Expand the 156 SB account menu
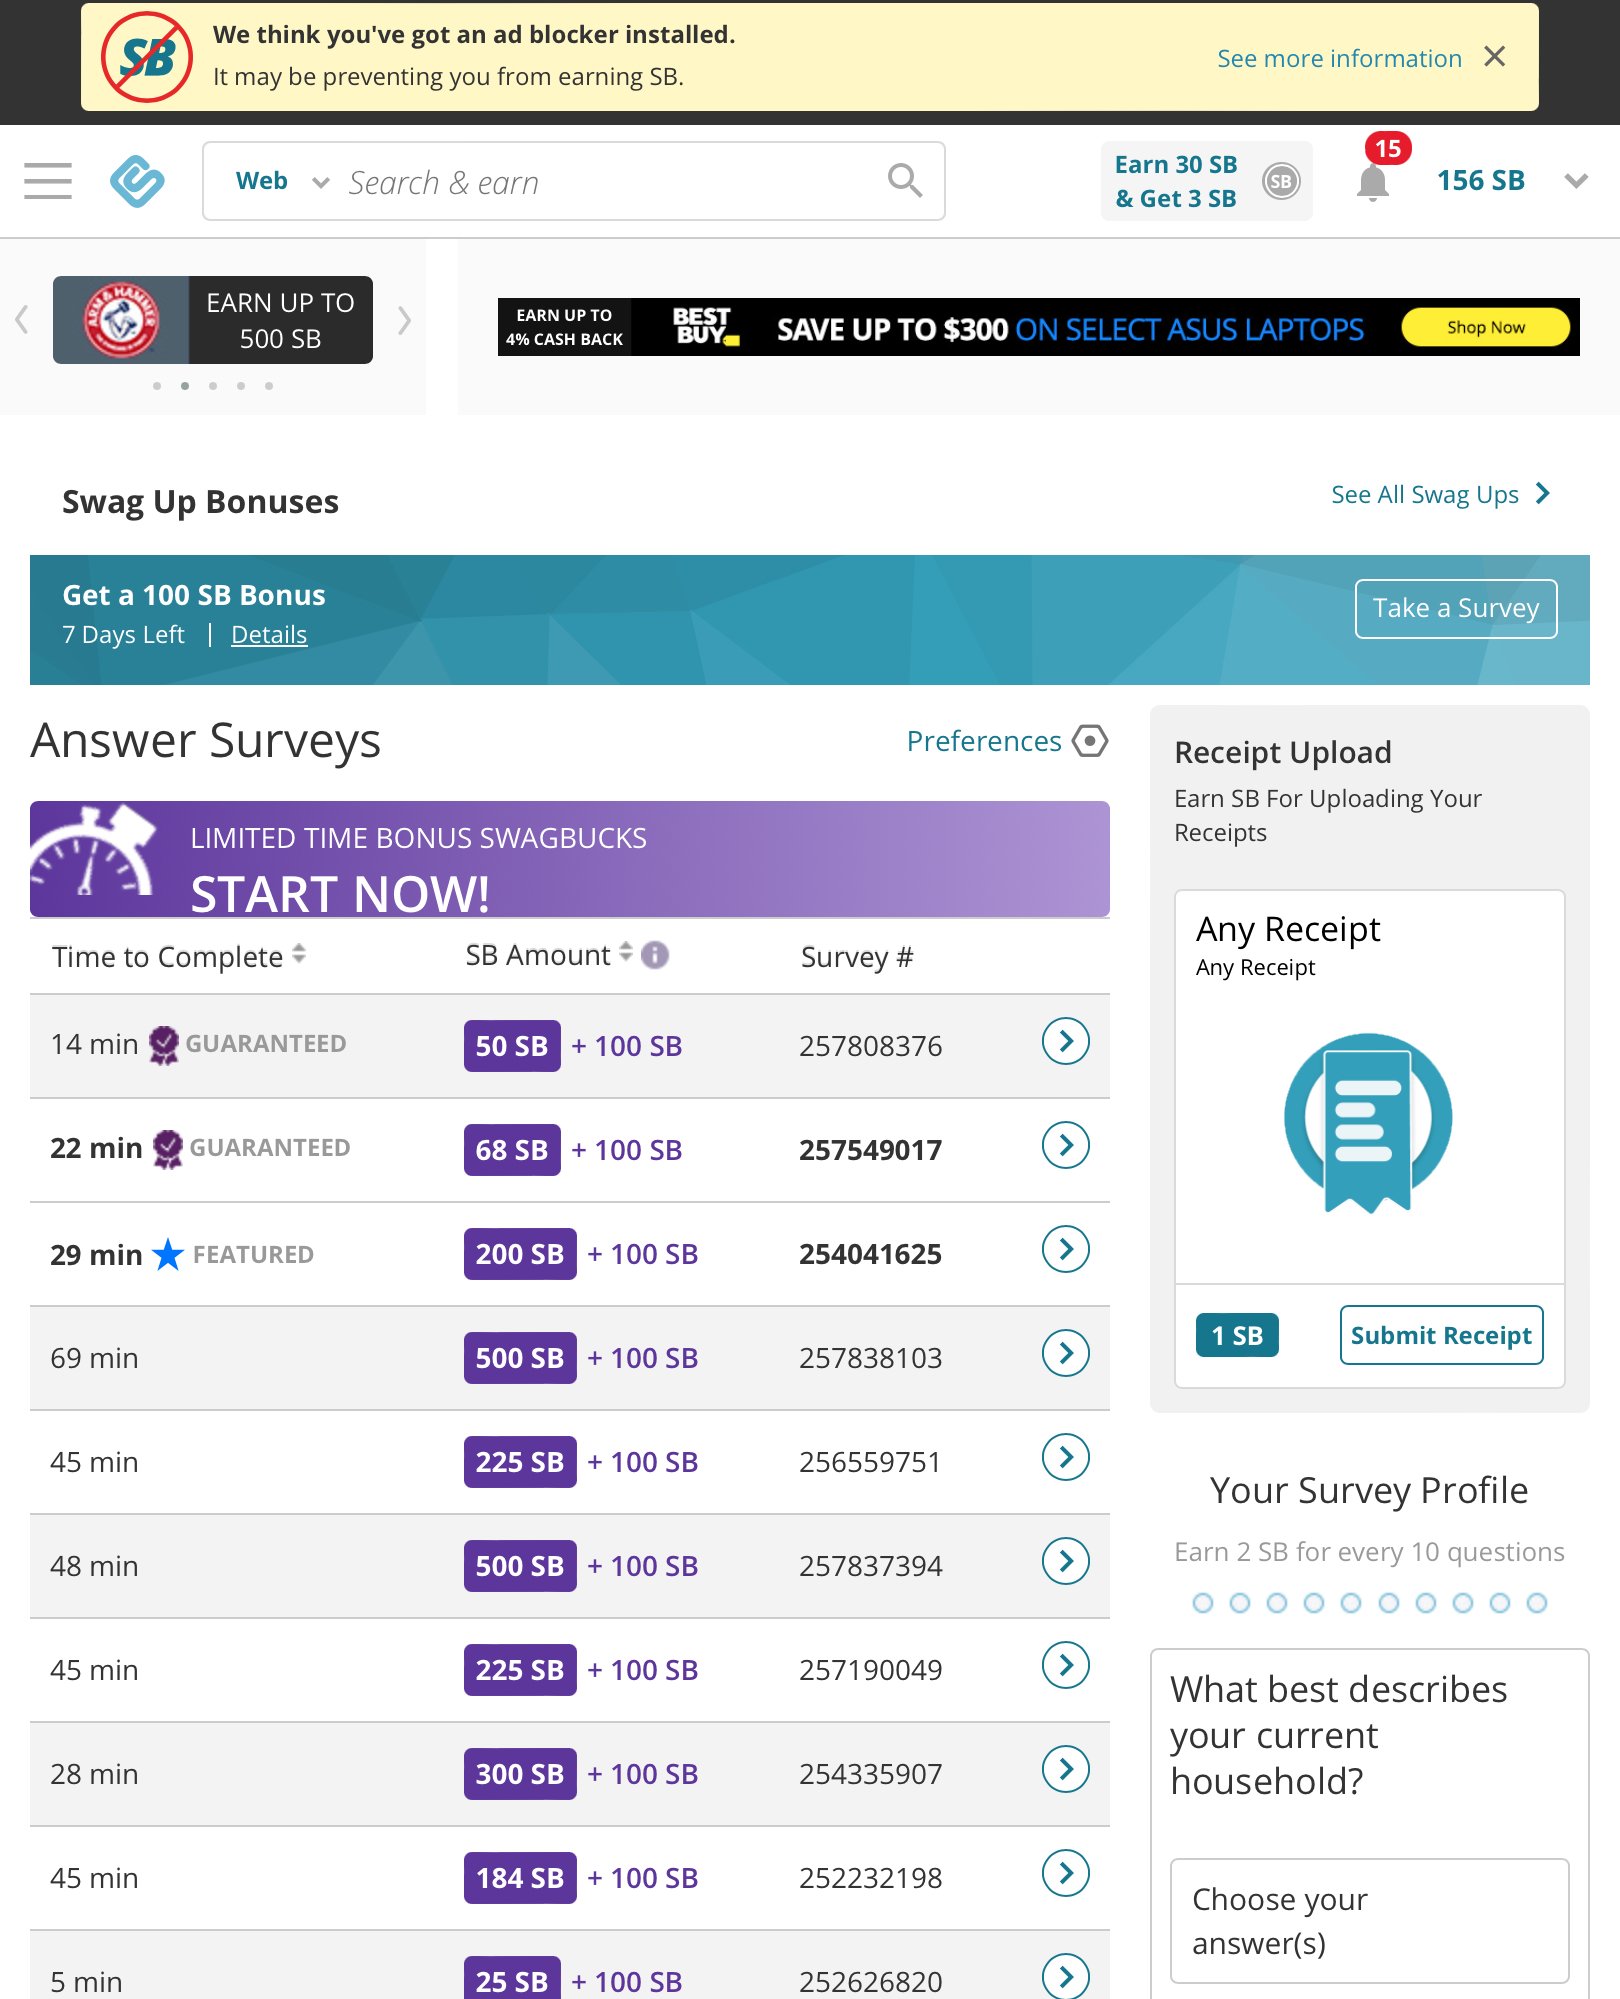This screenshot has height=1999, width=1620. tap(1576, 181)
